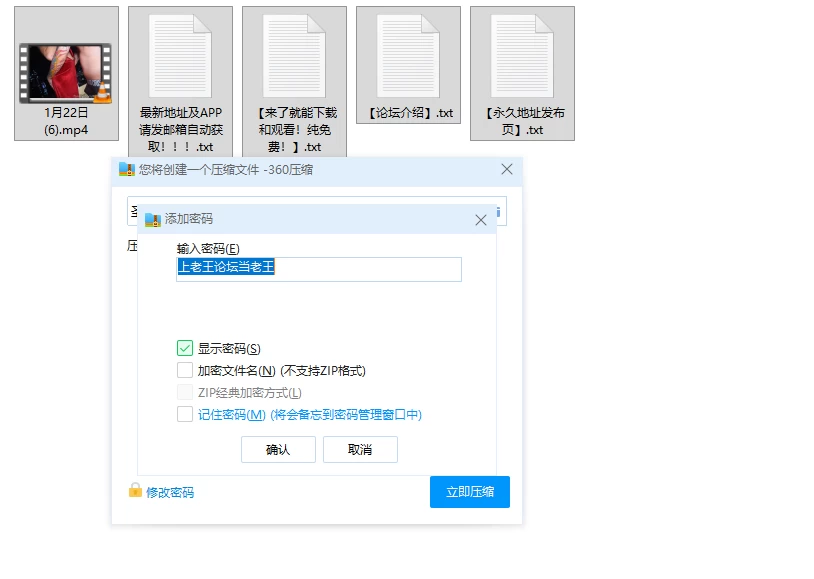This screenshot has height=579, width=814.
Task: Select the 来了就能下载和观看 txt file
Action: [x=294, y=82]
